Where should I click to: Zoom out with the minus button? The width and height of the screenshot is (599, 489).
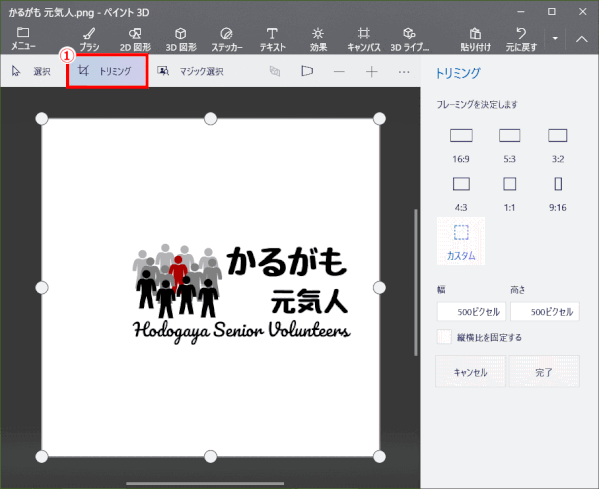click(x=339, y=71)
